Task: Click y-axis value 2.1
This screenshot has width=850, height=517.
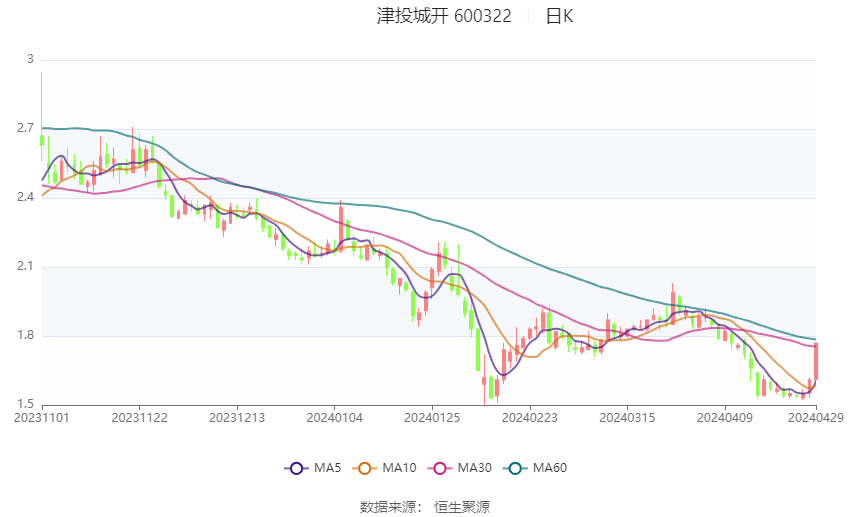Action: coord(25,266)
